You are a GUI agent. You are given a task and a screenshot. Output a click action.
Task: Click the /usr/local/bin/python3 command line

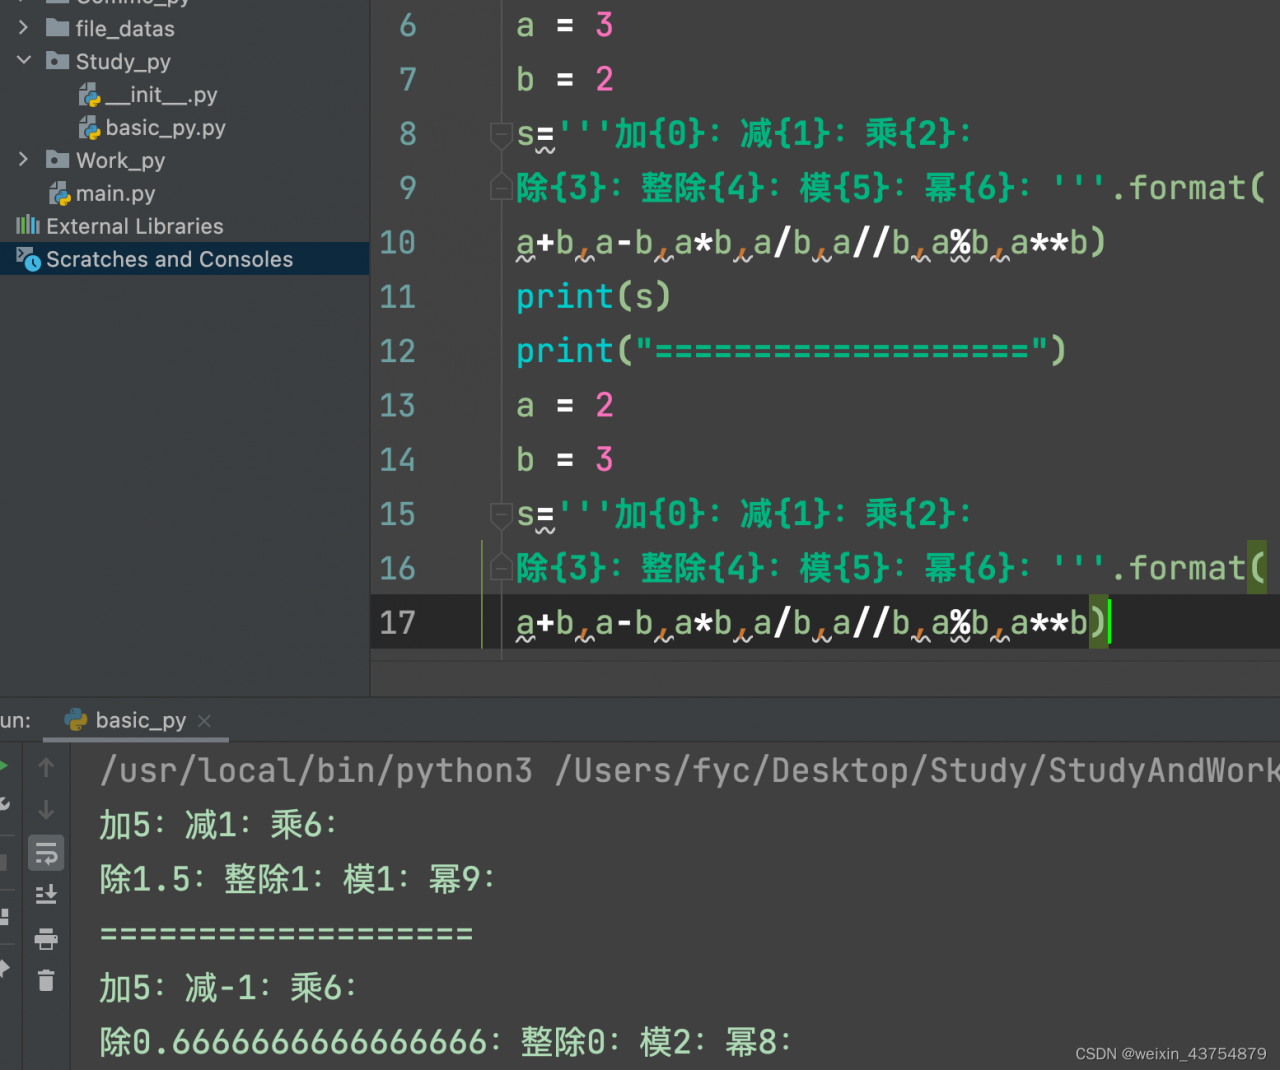coord(689,771)
